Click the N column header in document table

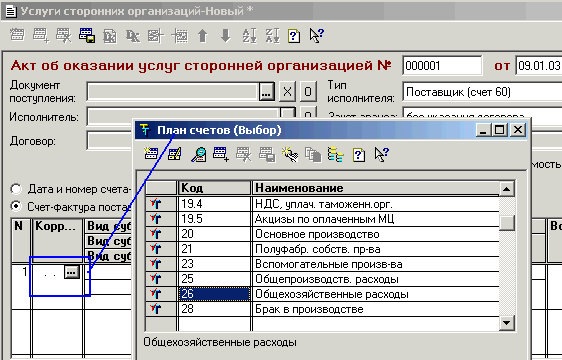coord(20,240)
